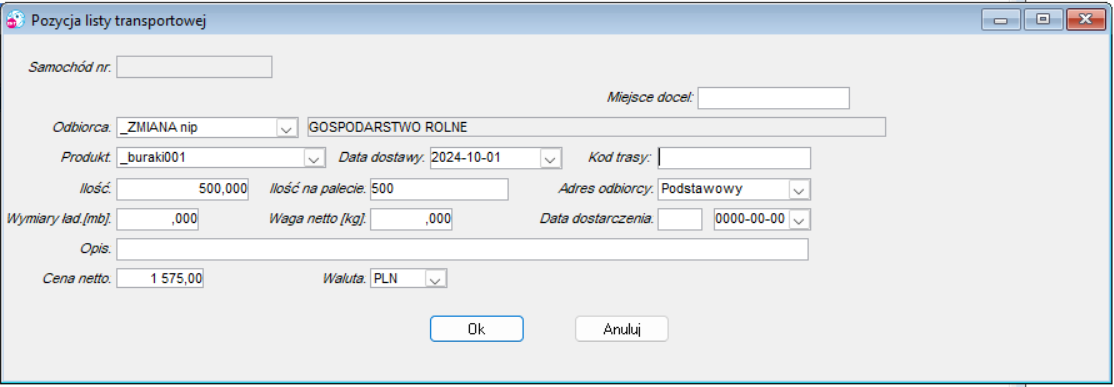This screenshot has height=387, width=1114.
Task: Focus the Miejsce docel input field
Action: [x=774, y=97]
